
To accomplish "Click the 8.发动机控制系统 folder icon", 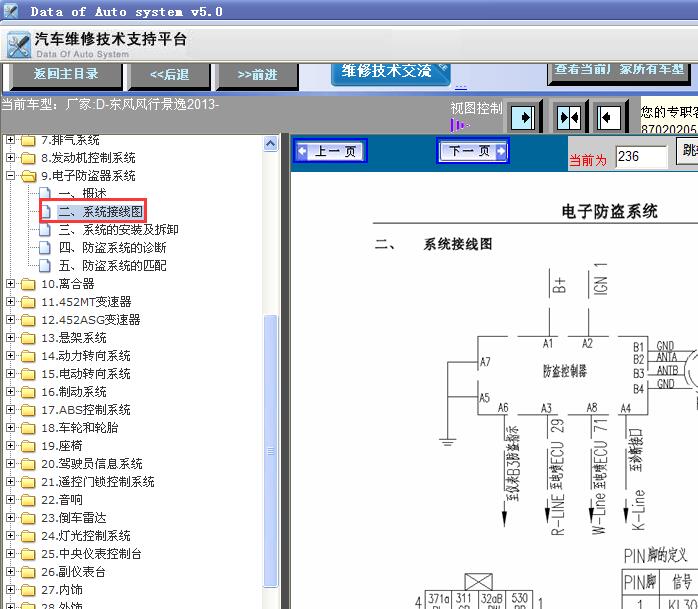I will pos(28,158).
